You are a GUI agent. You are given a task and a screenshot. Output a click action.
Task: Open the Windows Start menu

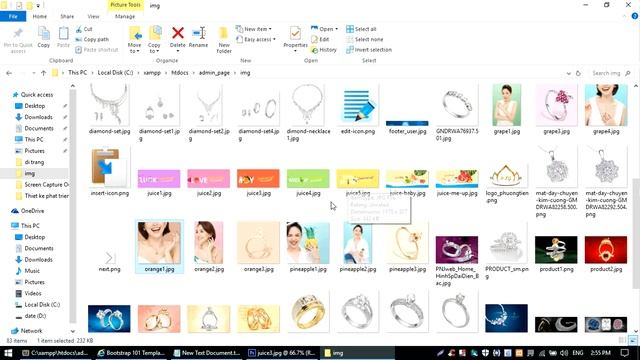tap(8, 353)
